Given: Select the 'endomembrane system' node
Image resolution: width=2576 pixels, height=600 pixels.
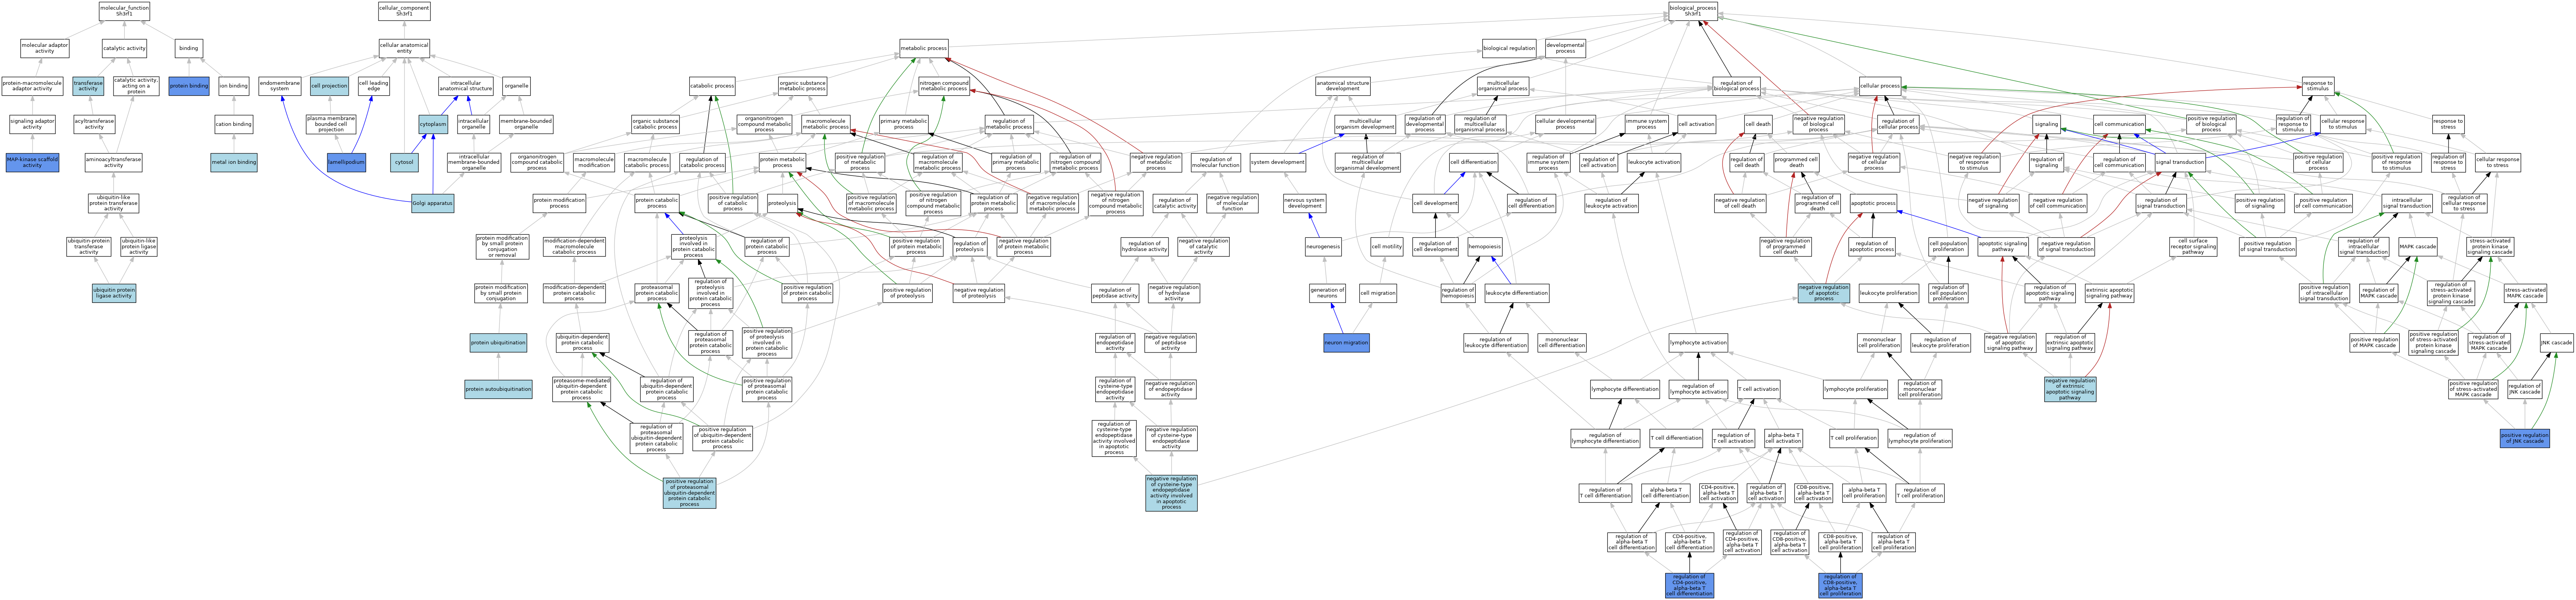Looking at the screenshot, I should (280, 86).
